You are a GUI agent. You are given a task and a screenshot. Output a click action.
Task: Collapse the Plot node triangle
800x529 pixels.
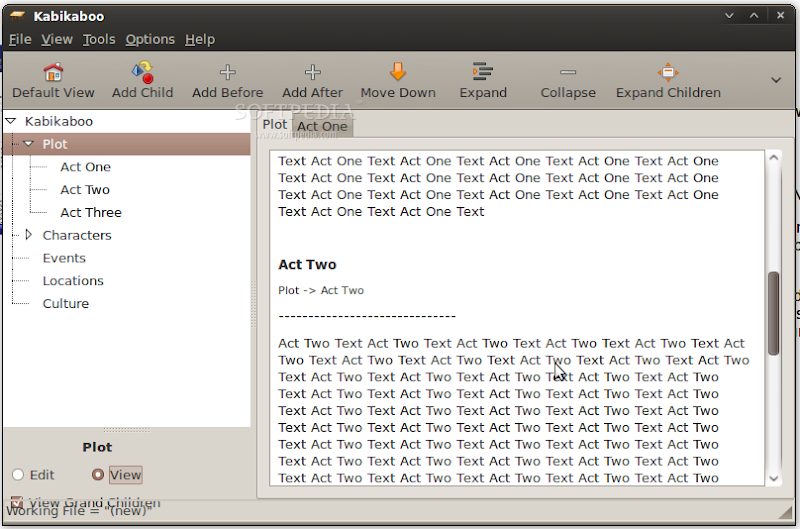29,144
